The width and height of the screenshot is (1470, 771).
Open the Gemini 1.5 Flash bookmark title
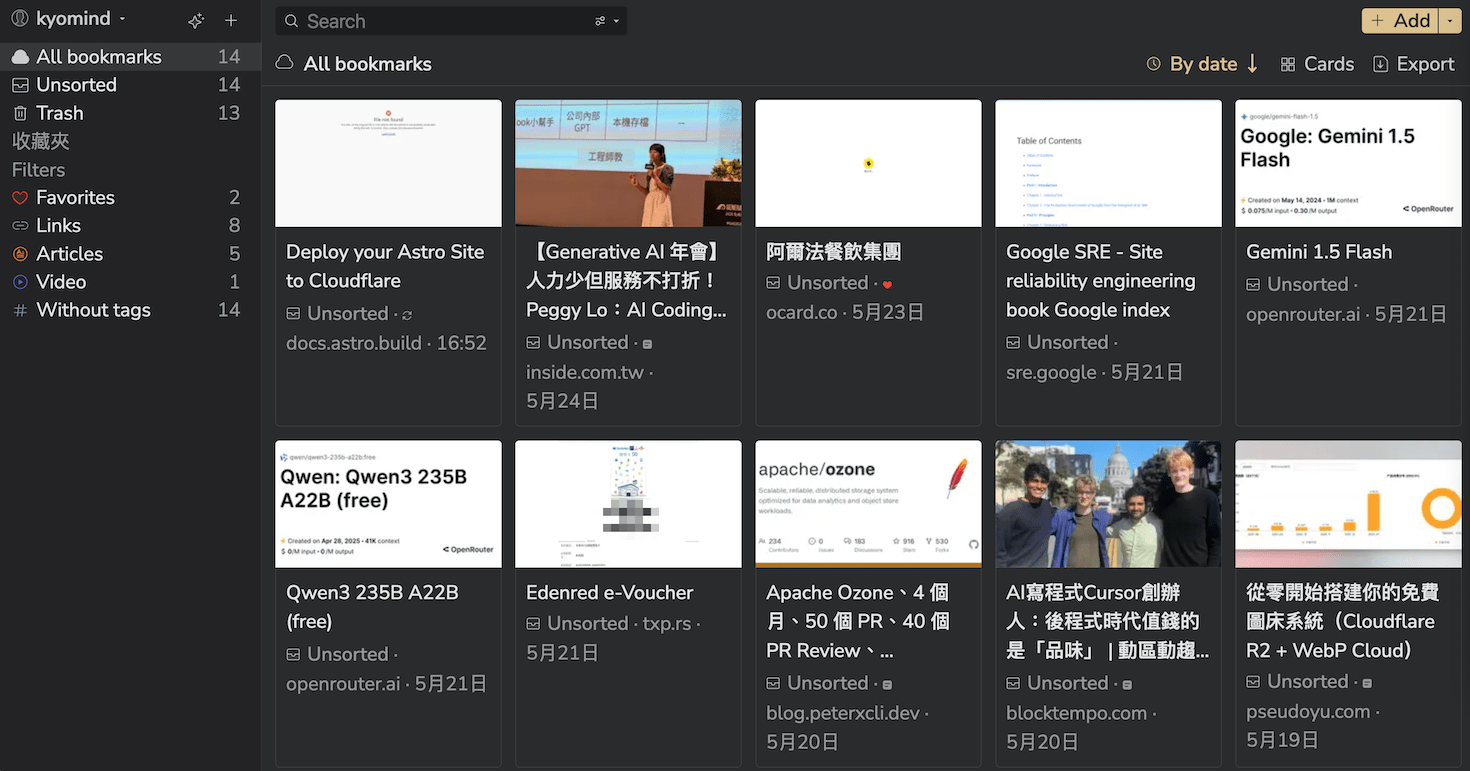[1319, 252]
